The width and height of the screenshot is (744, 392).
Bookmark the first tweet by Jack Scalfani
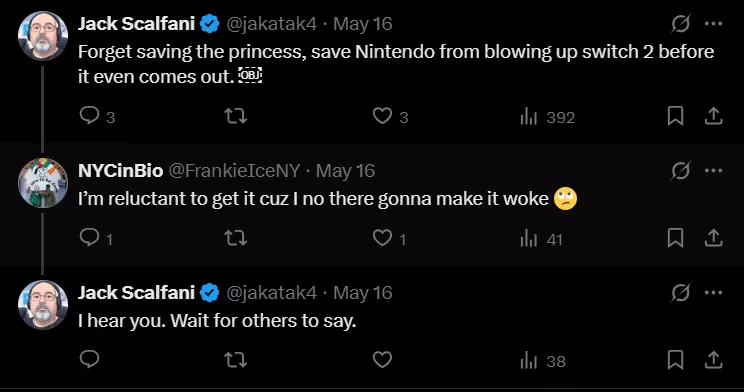675,116
